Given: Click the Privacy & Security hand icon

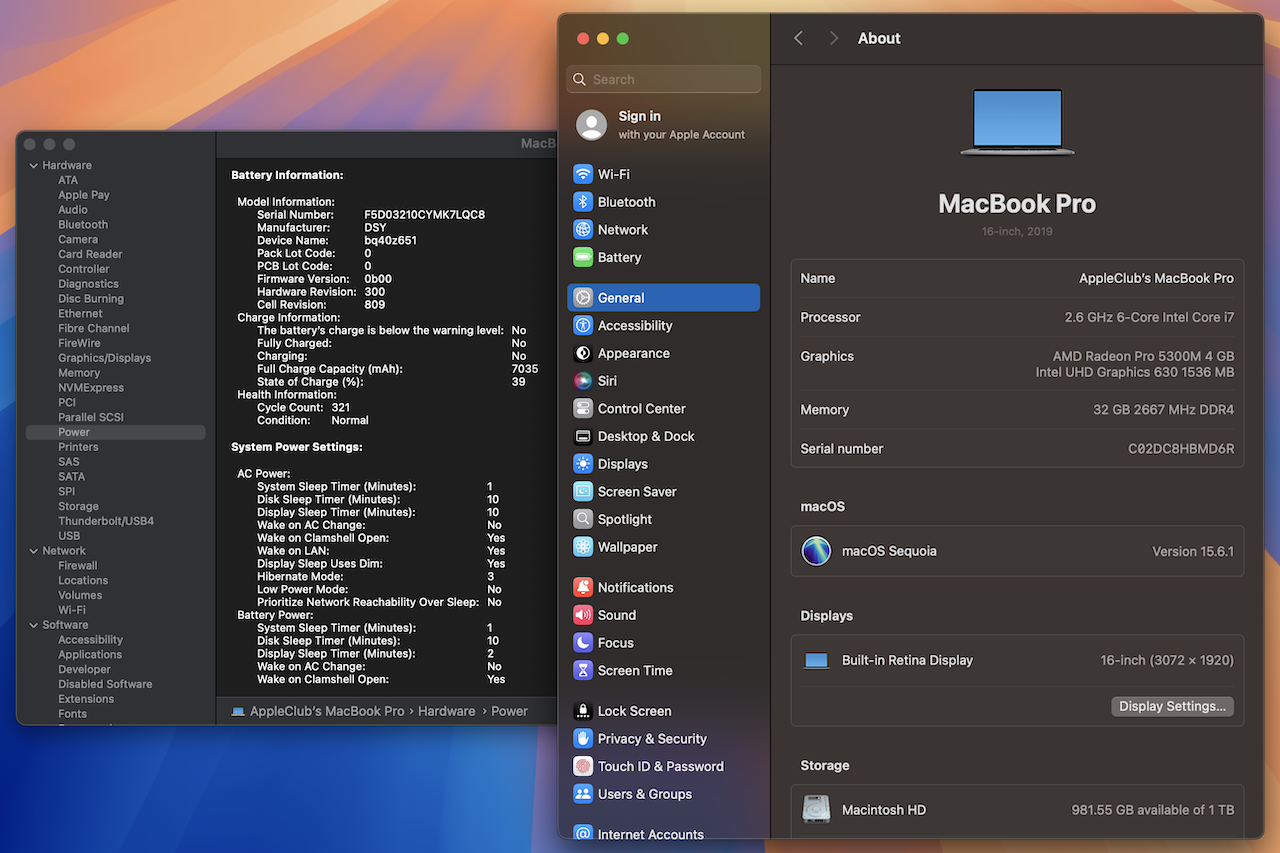Looking at the screenshot, I should [x=583, y=739].
